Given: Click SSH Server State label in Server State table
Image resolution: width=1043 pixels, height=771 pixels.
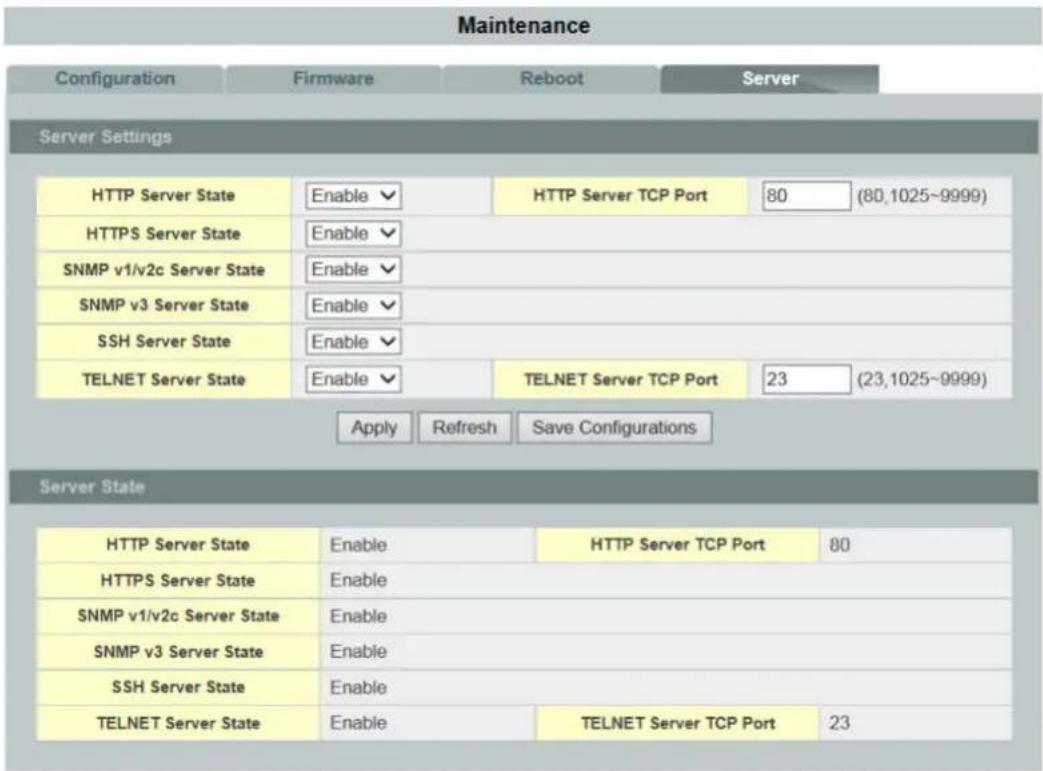Looking at the screenshot, I should (x=178, y=687).
